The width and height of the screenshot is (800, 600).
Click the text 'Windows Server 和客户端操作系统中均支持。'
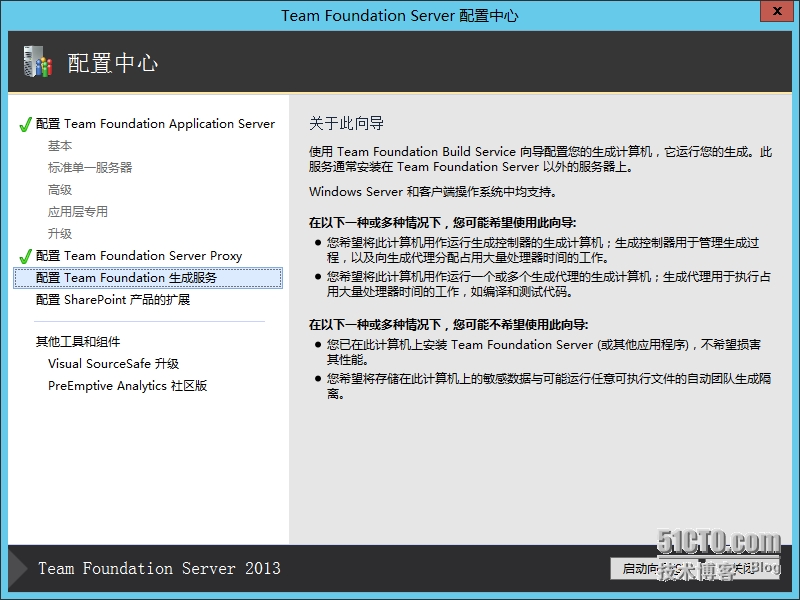tap(433, 192)
